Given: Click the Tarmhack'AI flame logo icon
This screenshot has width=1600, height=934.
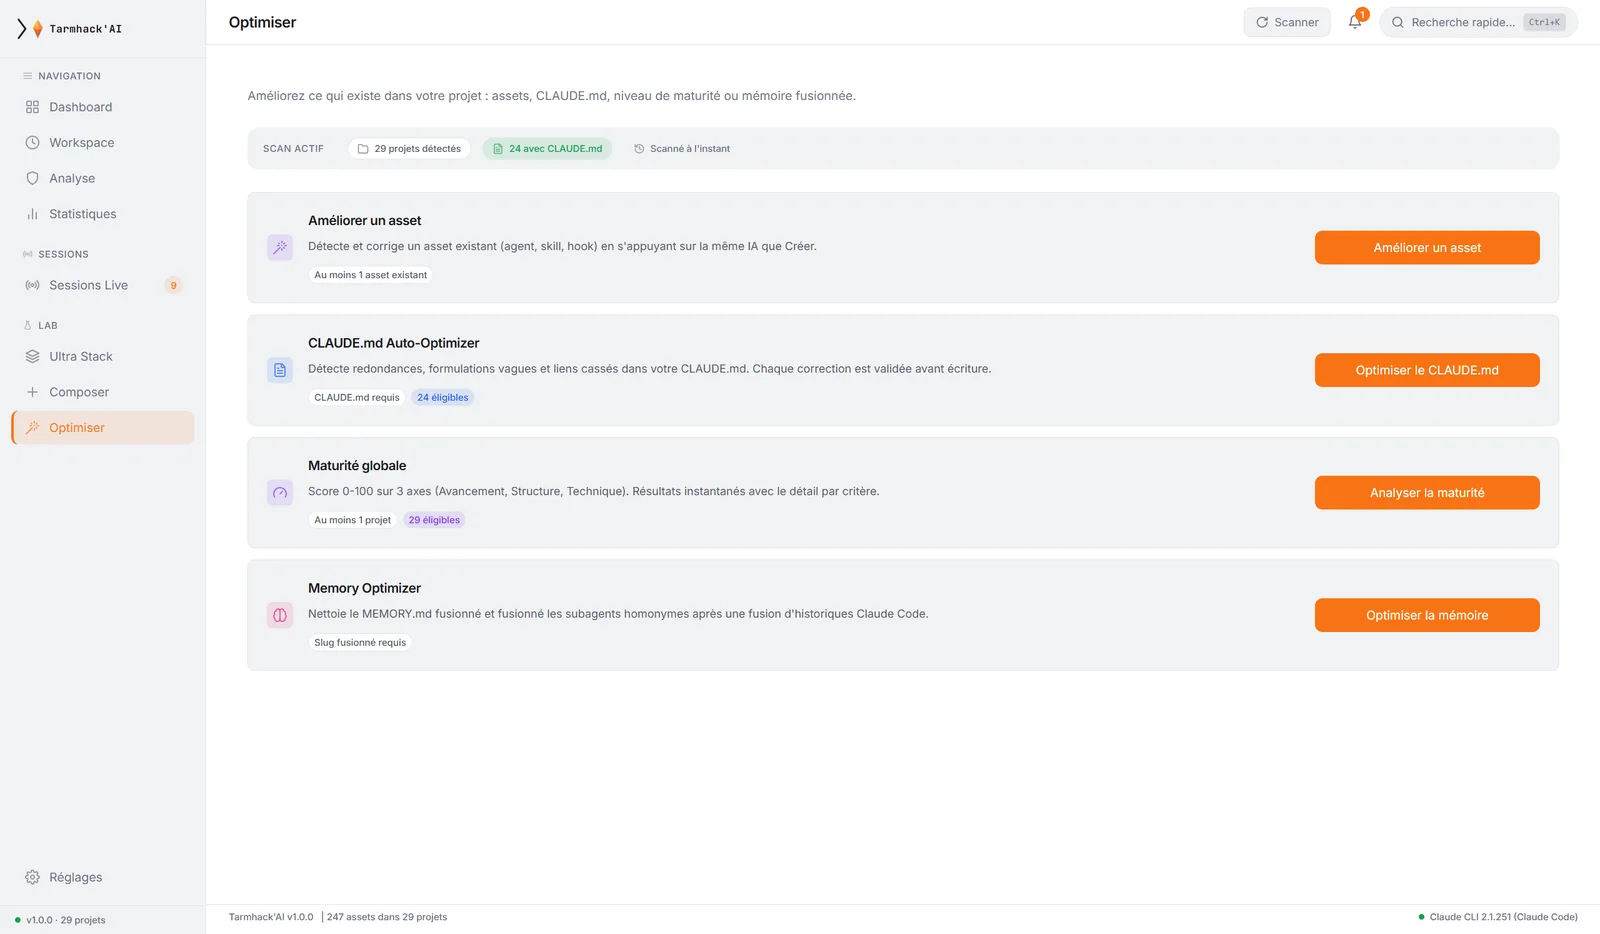Looking at the screenshot, I should 38,29.
